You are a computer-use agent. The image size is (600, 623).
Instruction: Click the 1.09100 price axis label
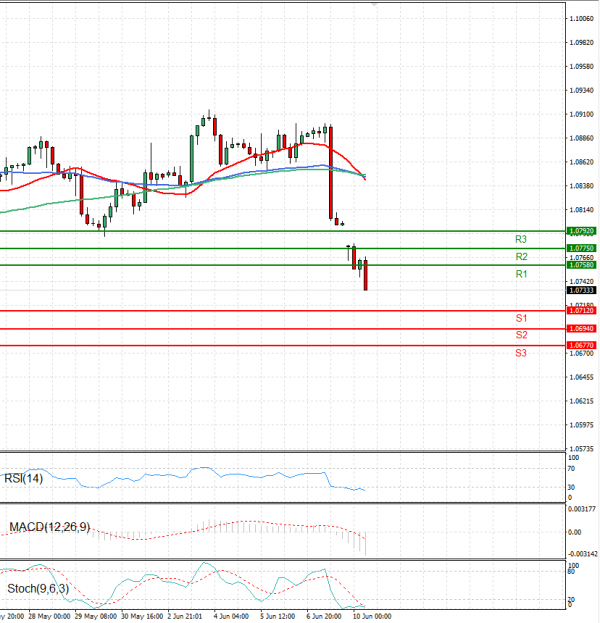pos(581,114)
